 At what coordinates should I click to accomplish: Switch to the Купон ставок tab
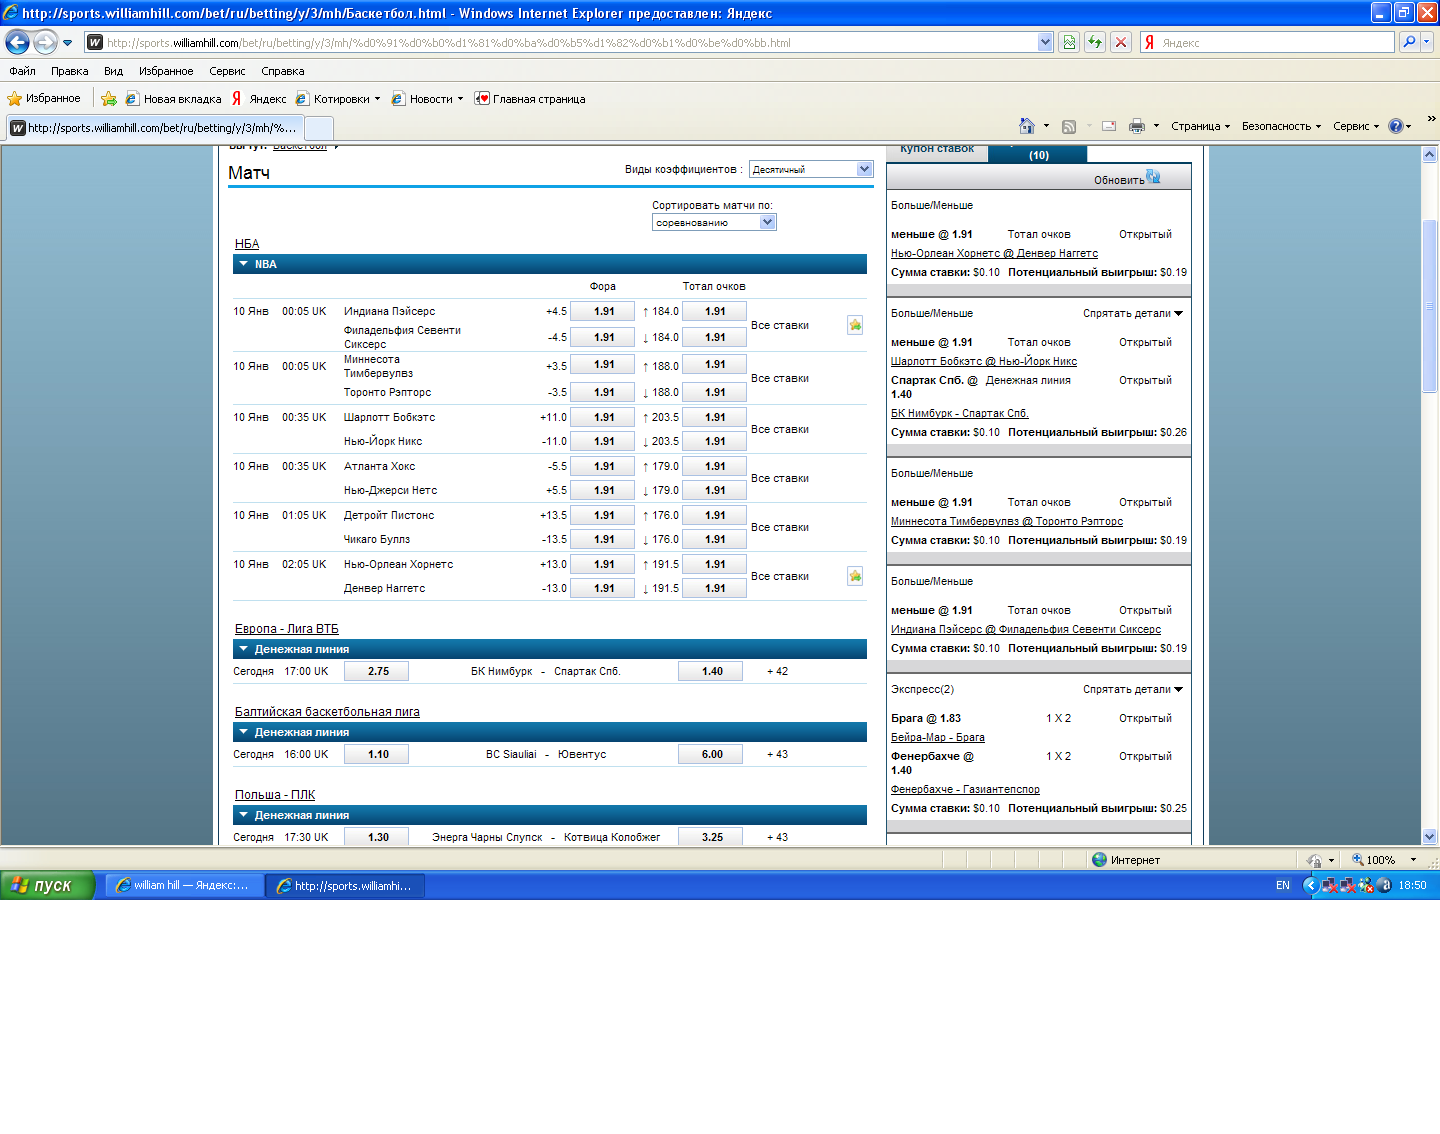[x=936, y=150]
